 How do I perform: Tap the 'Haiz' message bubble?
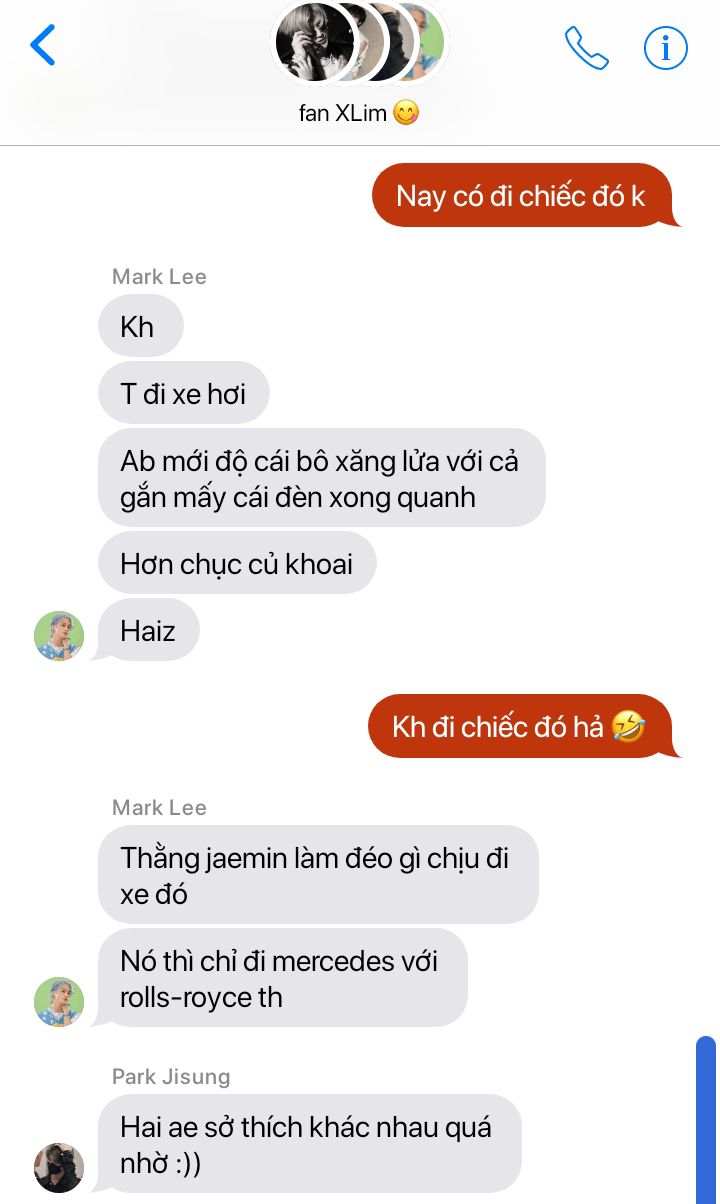[147, 631]
